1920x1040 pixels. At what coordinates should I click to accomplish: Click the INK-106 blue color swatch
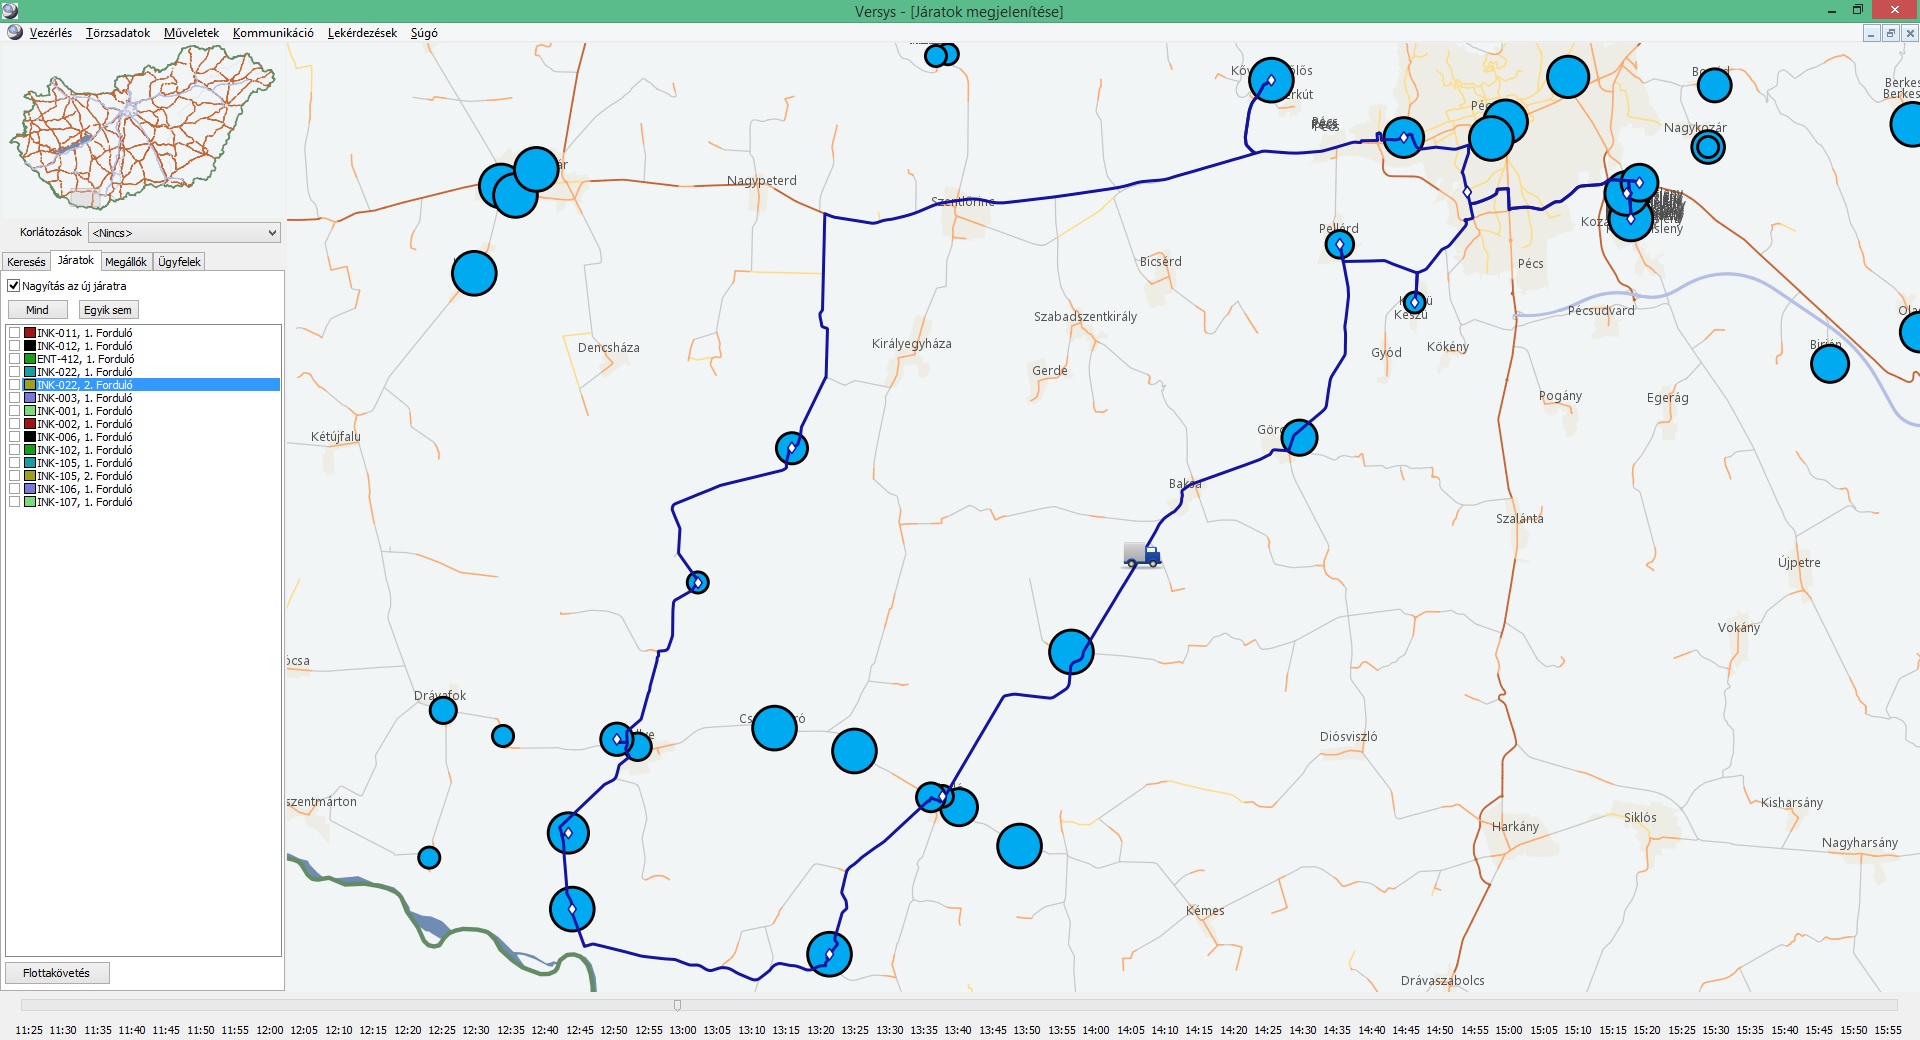point(30,489)
